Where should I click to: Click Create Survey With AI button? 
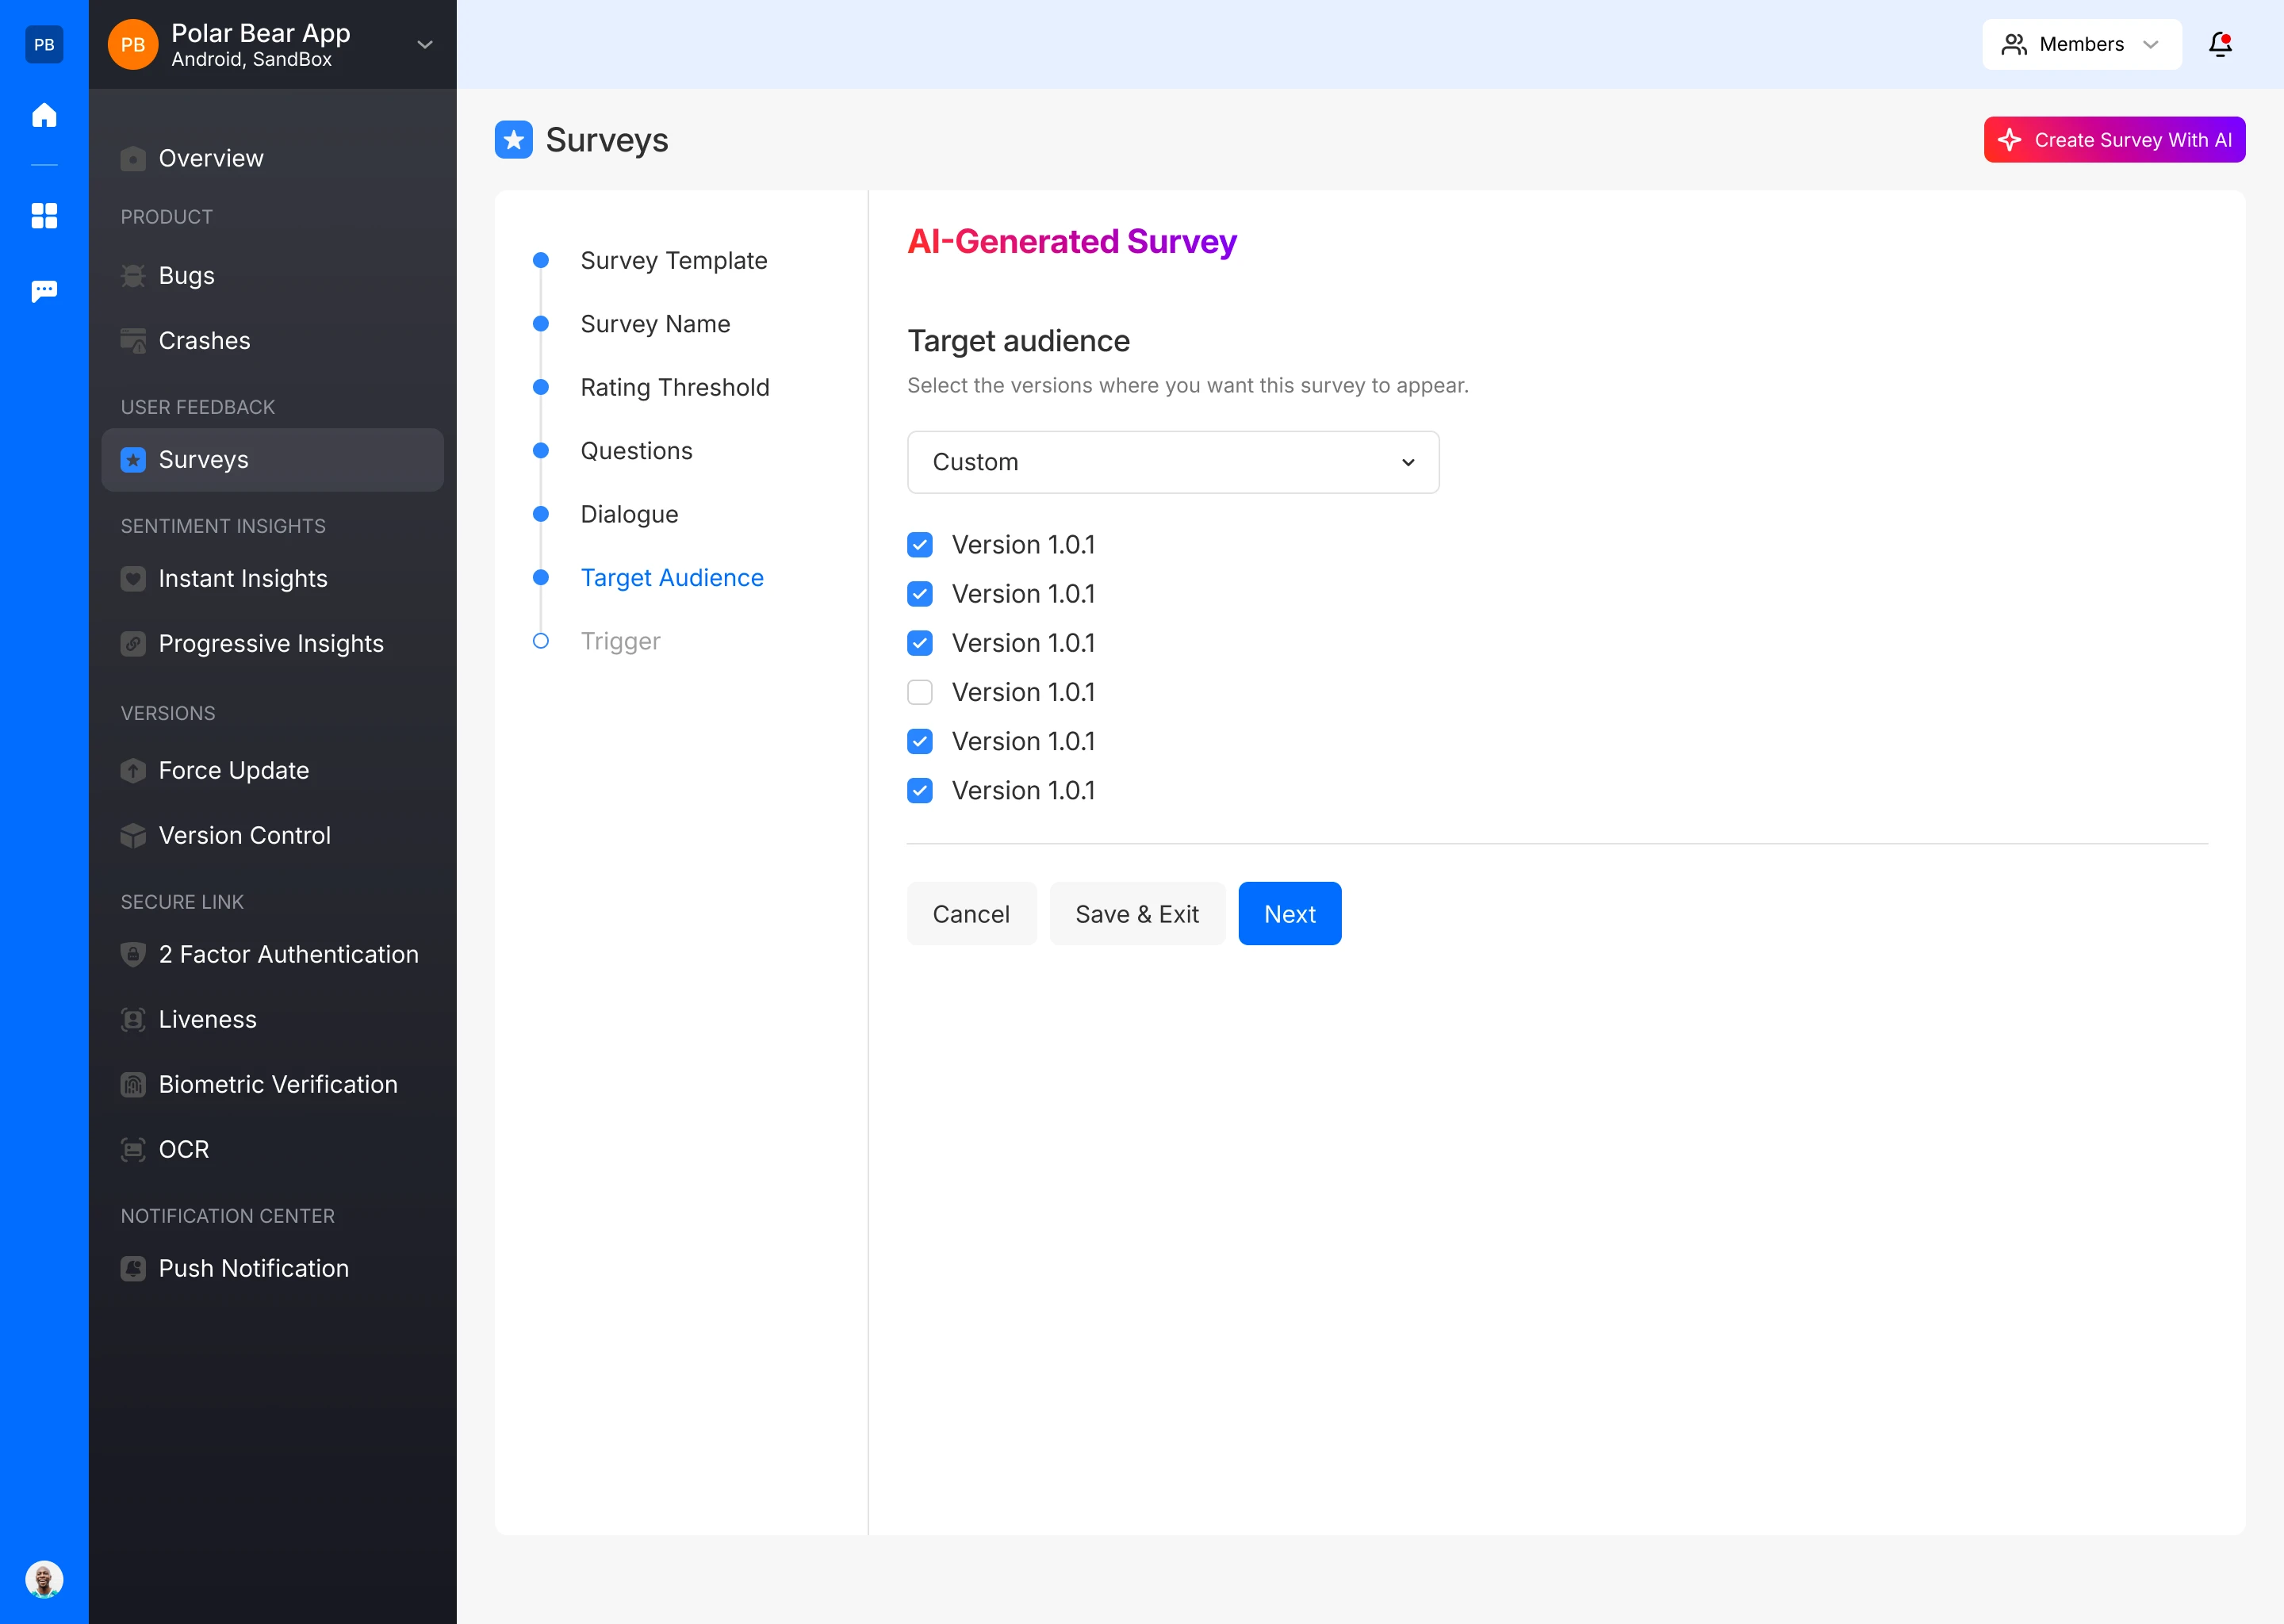pos(2113,140)
